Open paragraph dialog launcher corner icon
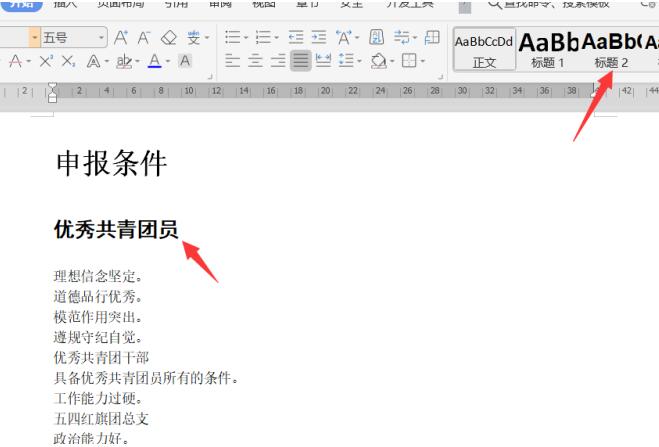 coord(440,77)
